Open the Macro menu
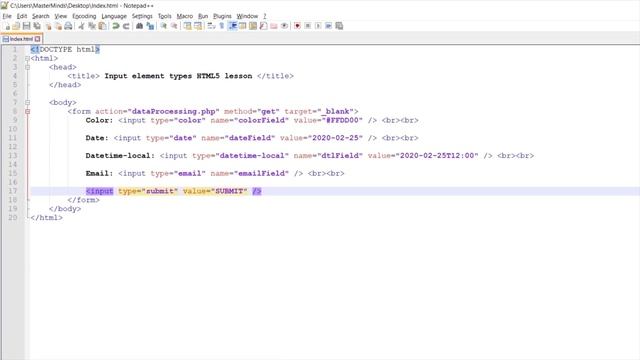The image size is (640, 360). pyautogui.click(x=184, y=16)
